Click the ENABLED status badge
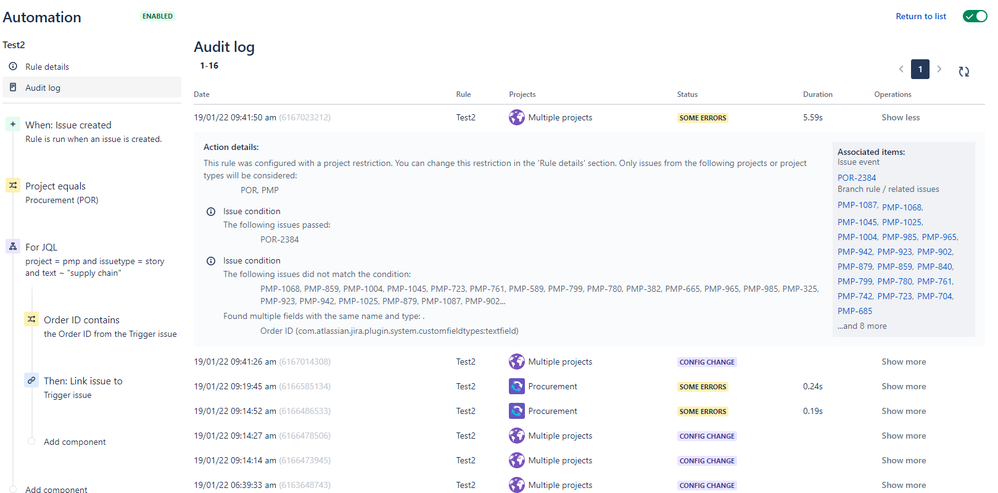The height and width of the screenshot is (493, 998). tap(157, 16)
